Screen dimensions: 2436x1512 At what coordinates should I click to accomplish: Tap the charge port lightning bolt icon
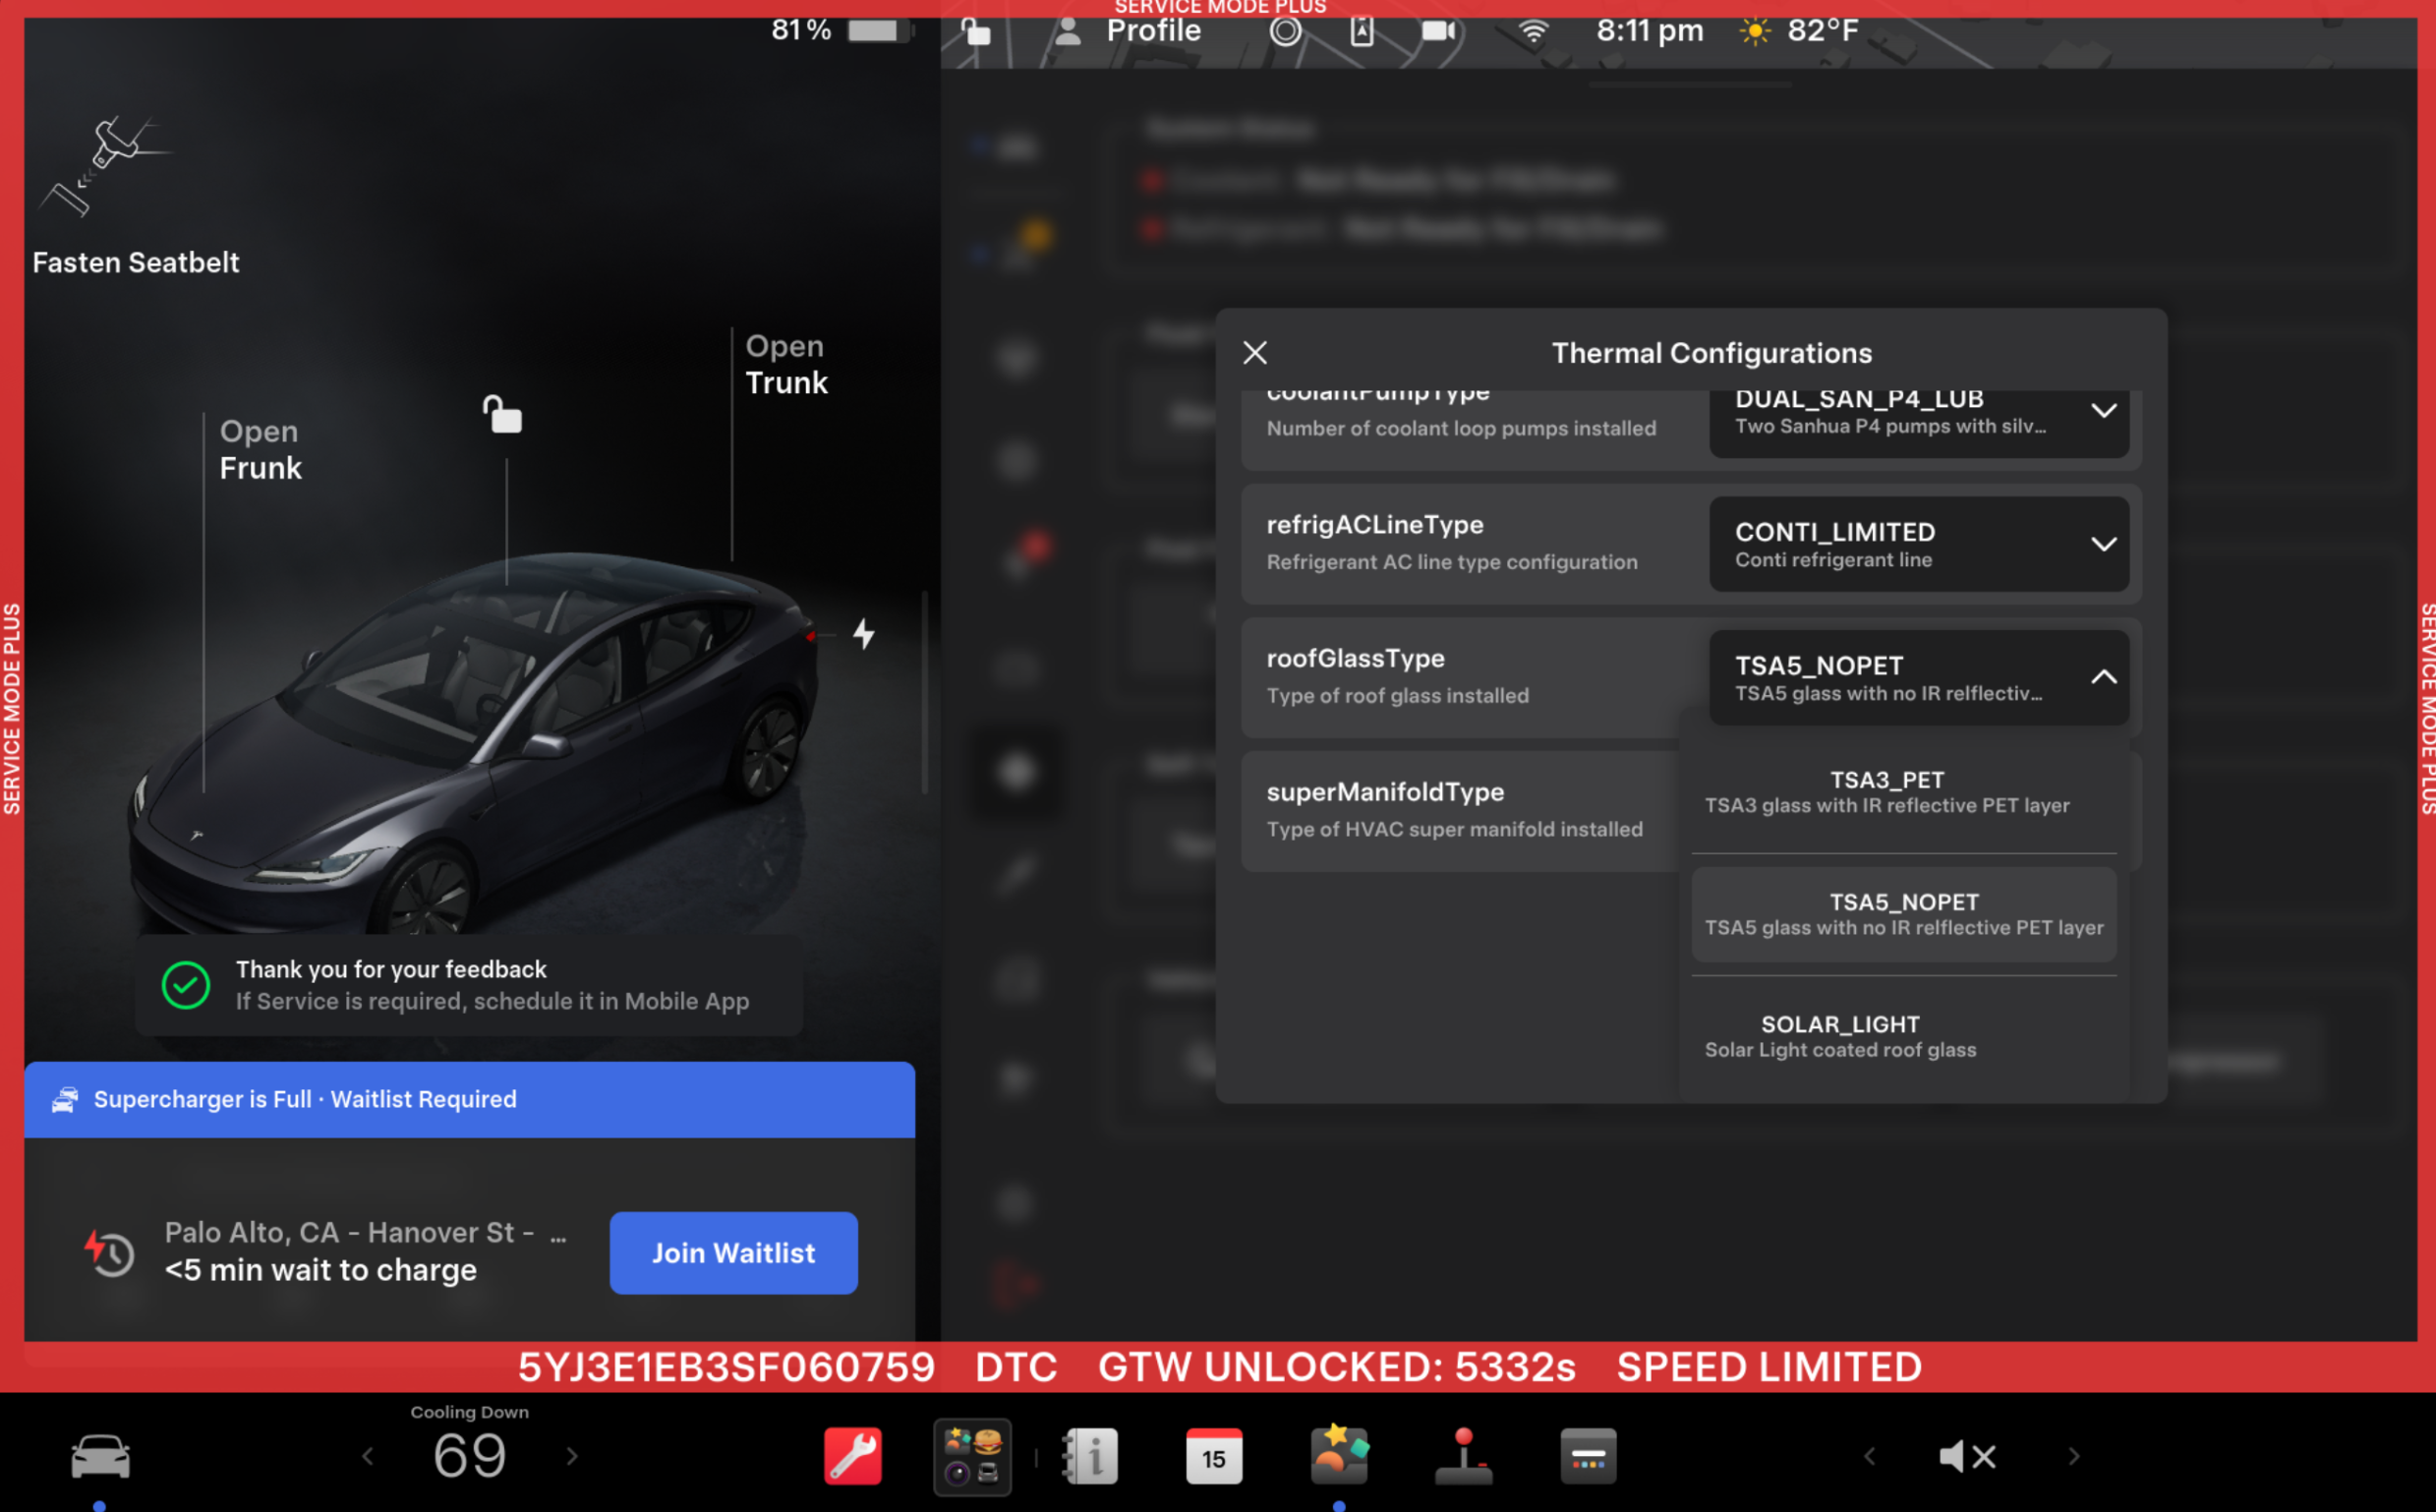[x=864, y=633]
